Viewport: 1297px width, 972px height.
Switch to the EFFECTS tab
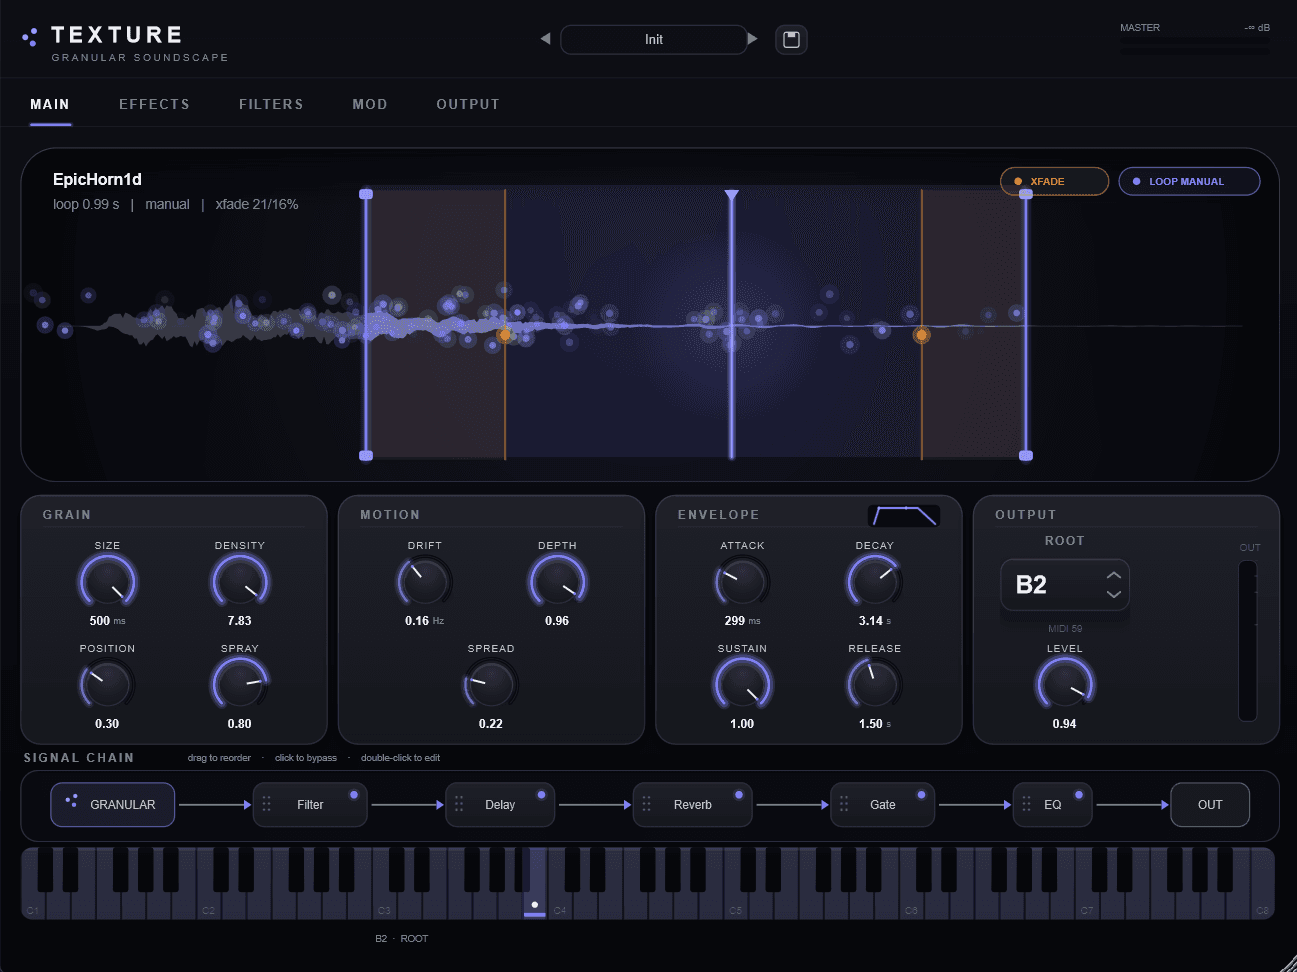154,104
